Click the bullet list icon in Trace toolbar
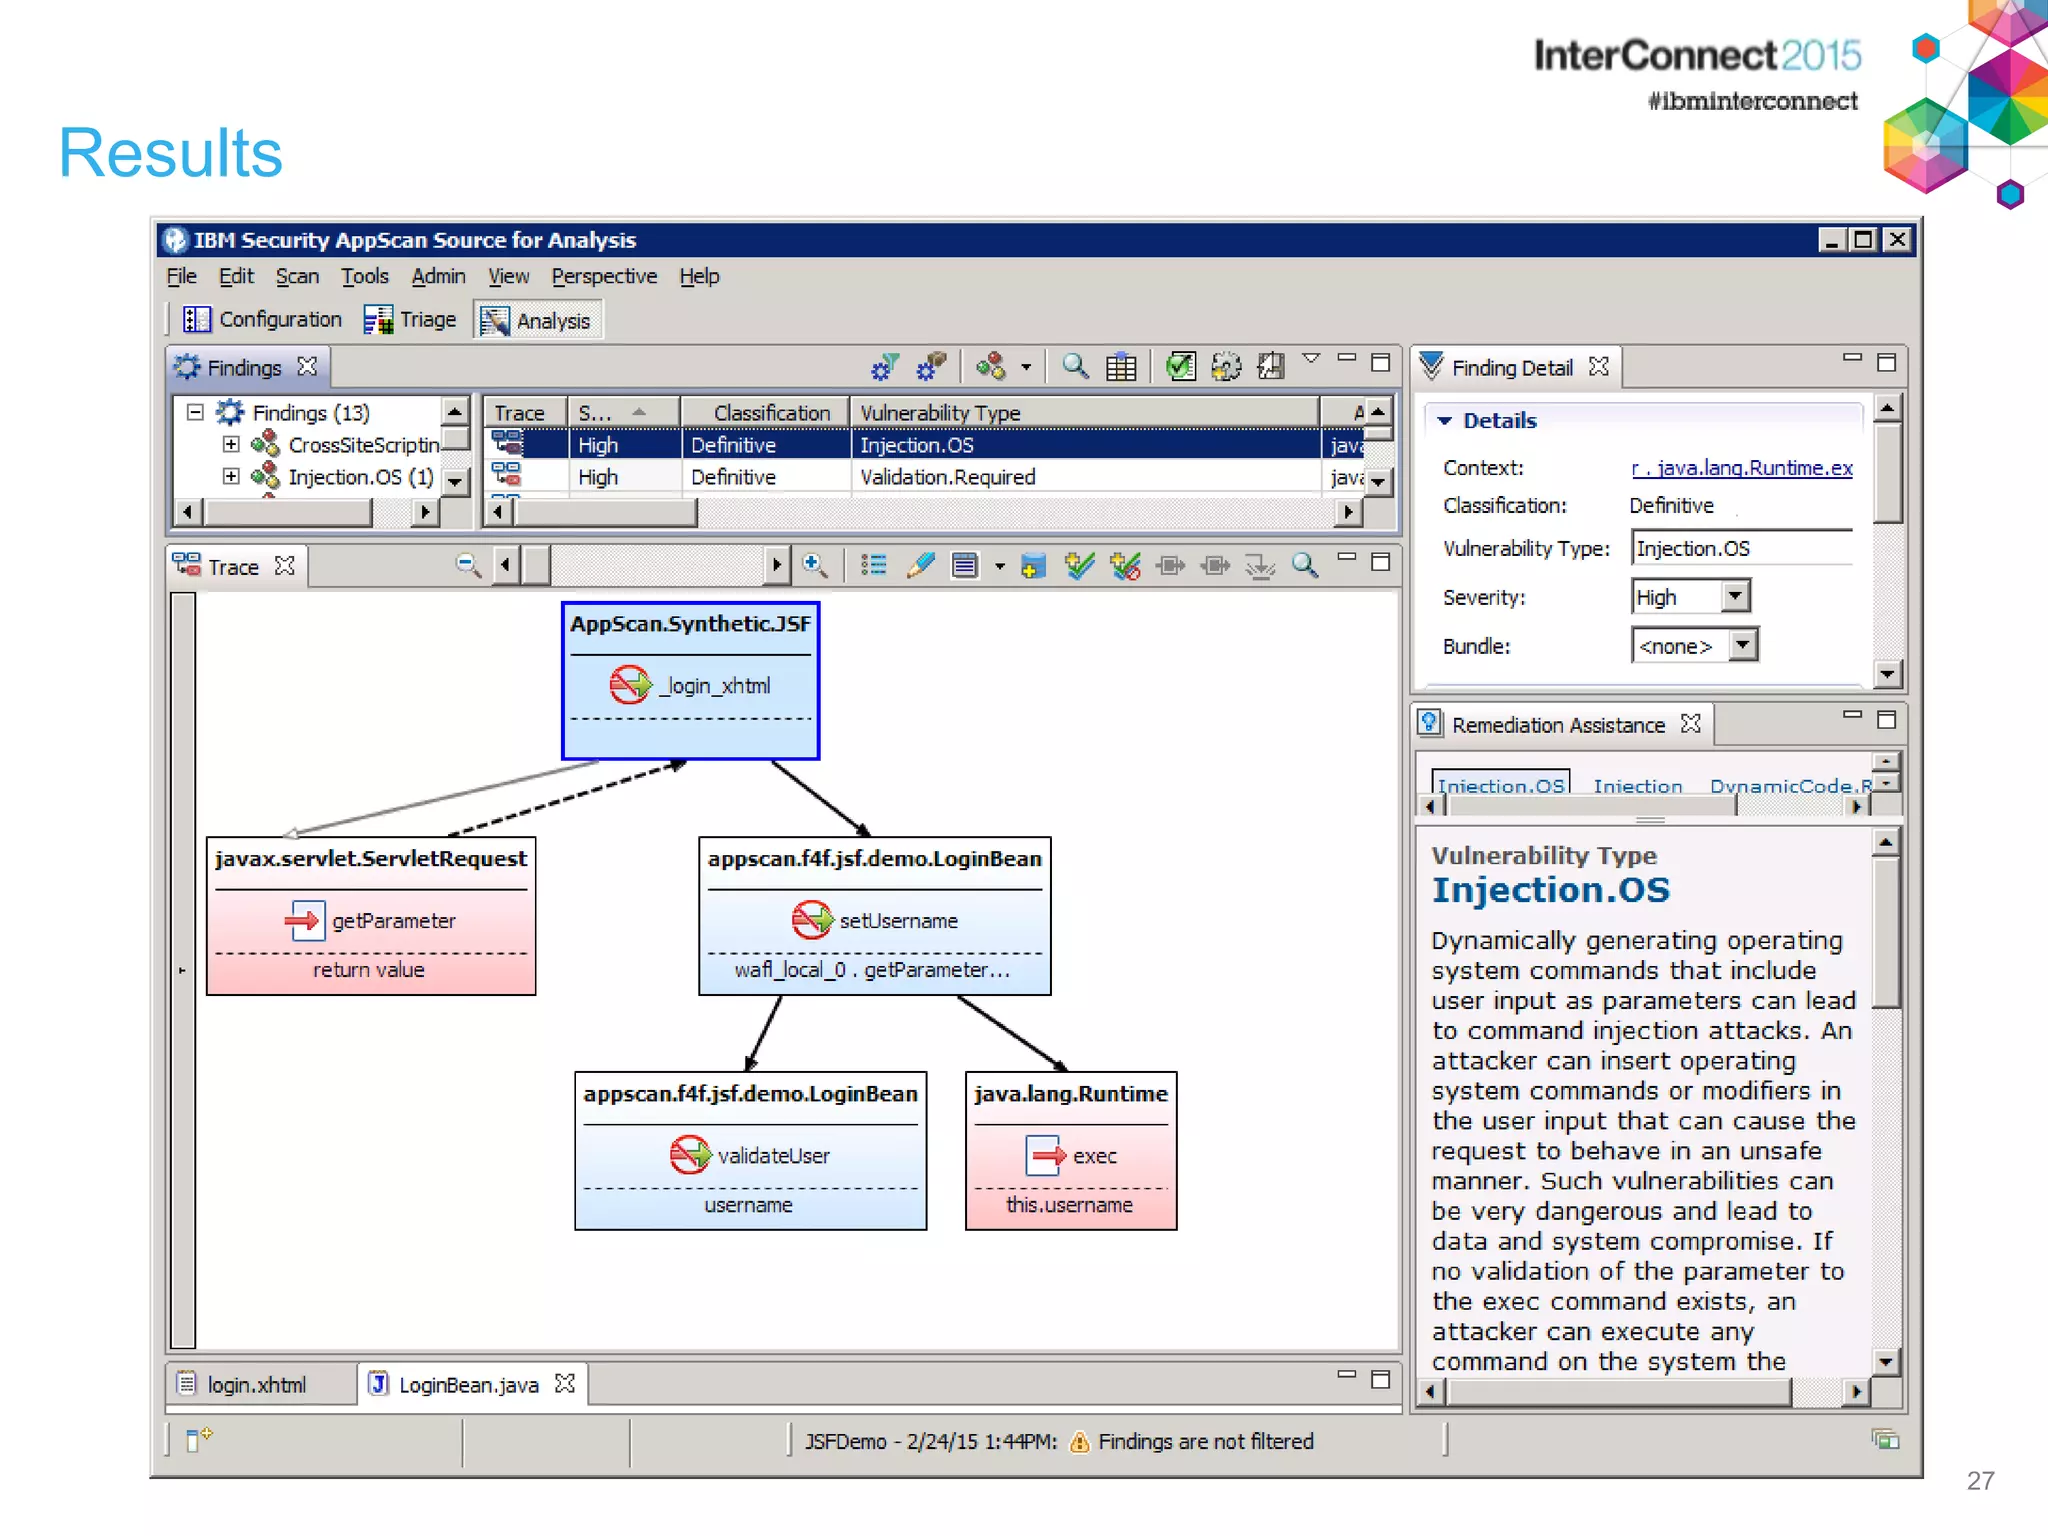Image resolution: width=2048 pixels, height=1536 pixels. pos(873,566)
